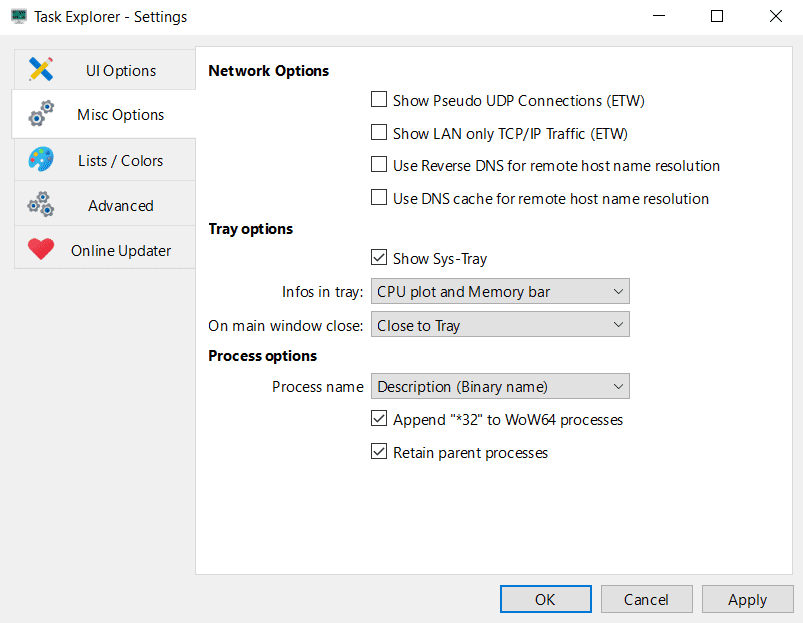Screen dimensions: 803x623
Task: Uncheck the Show Sys-Tray option
Action: tap(379, 259)
